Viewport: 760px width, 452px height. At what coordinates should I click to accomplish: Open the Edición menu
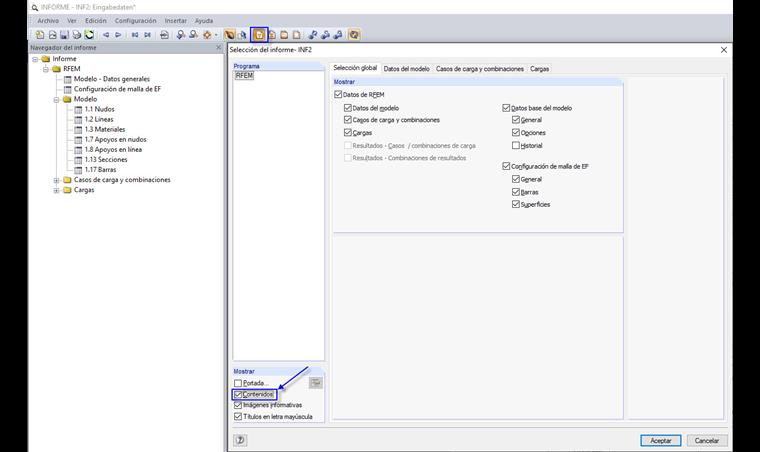click(x=95, y=21)
